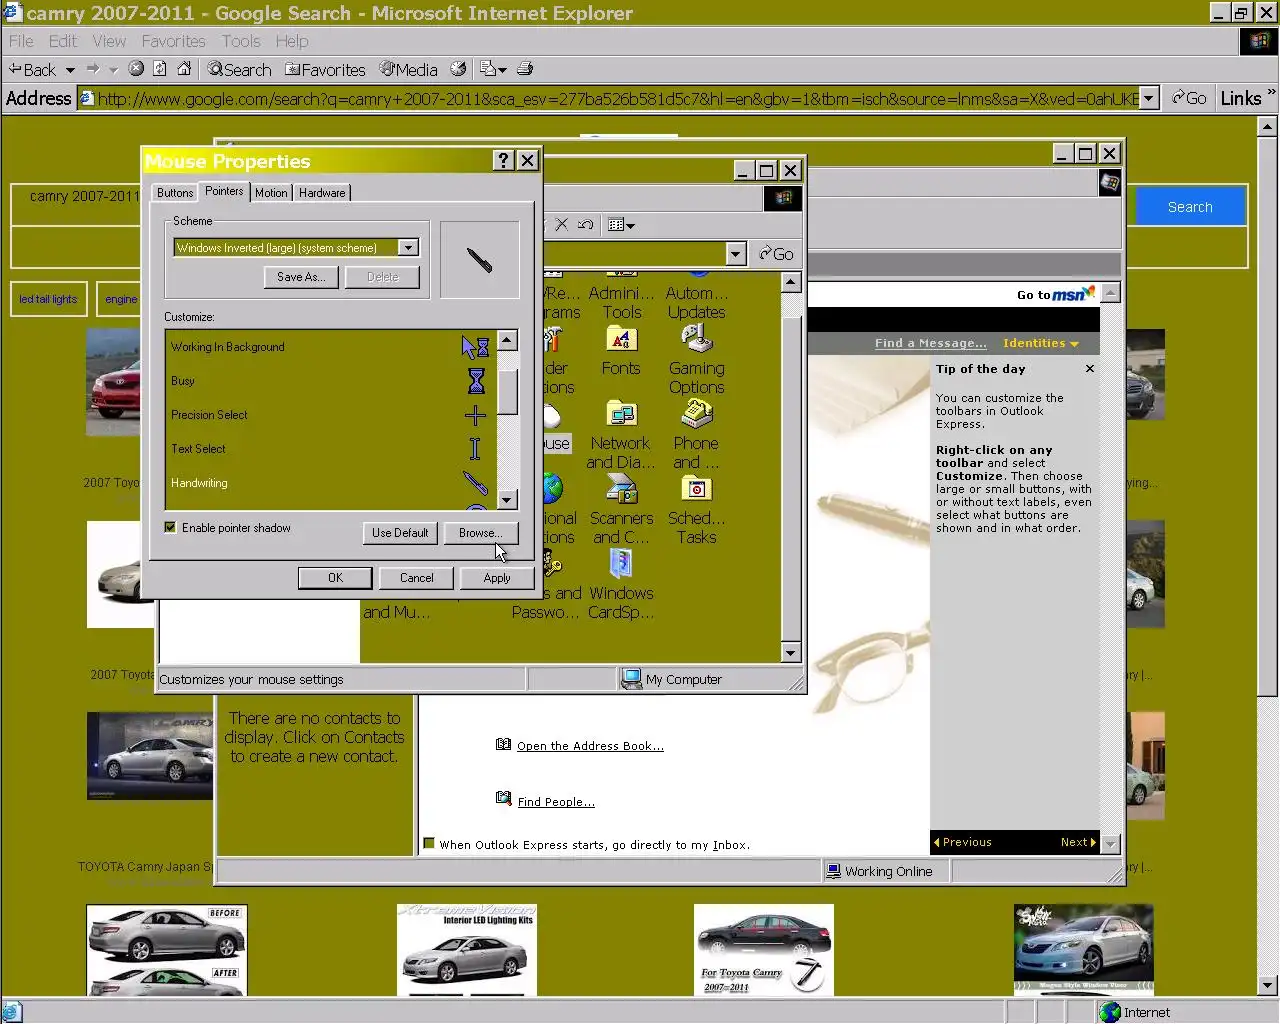Open the Fonts icon in Control Panel

click(x=621, y=351)
